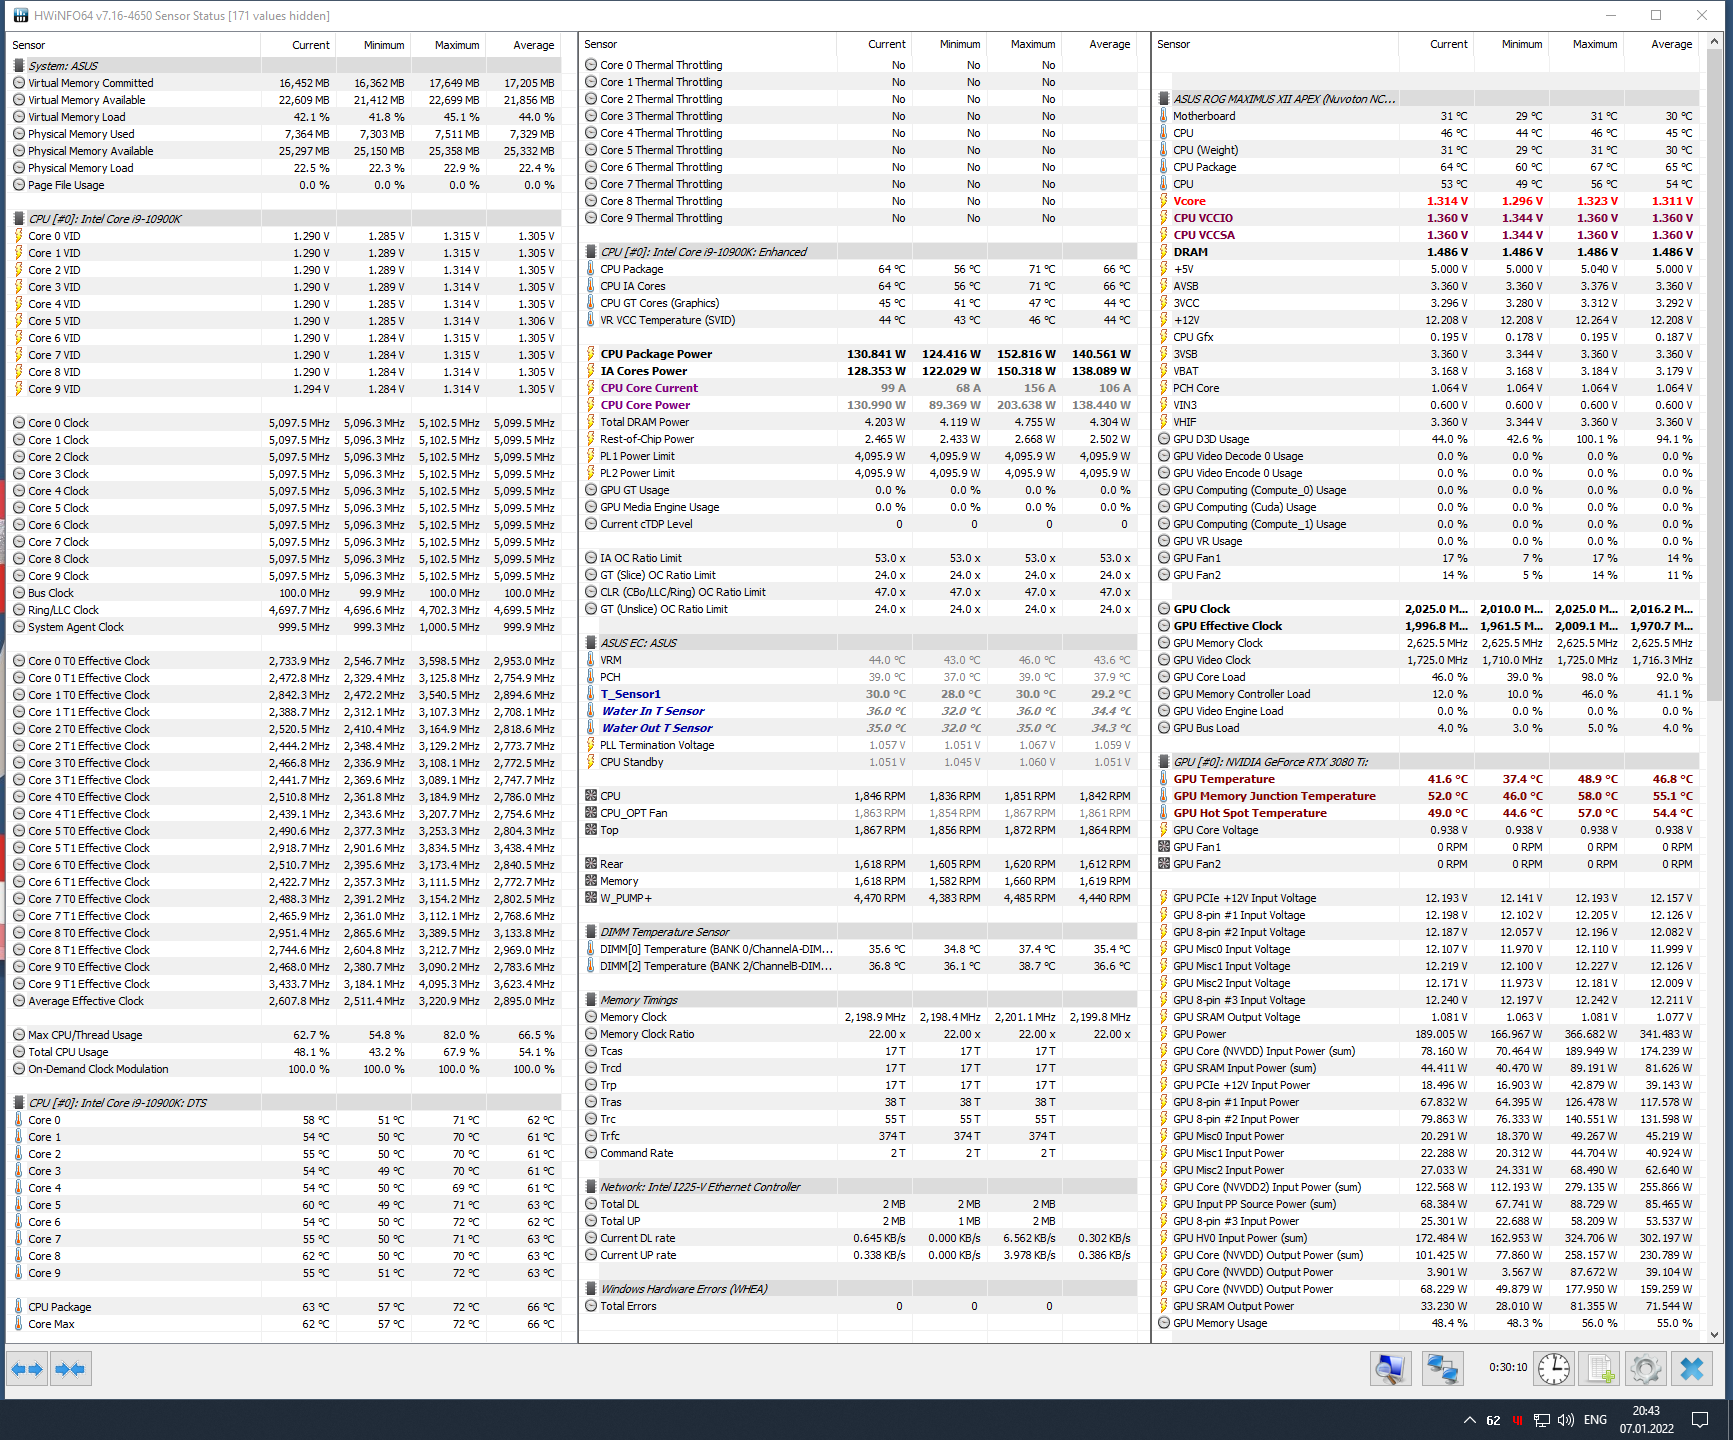Click the Average column header in right panel

[x=1660, y=44]
